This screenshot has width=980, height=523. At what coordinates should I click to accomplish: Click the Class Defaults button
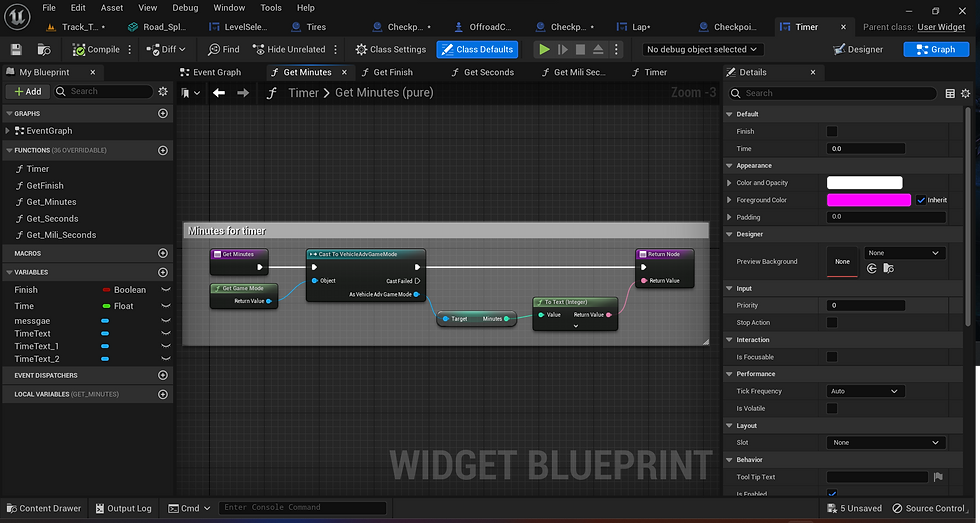(x=478, y=49)
